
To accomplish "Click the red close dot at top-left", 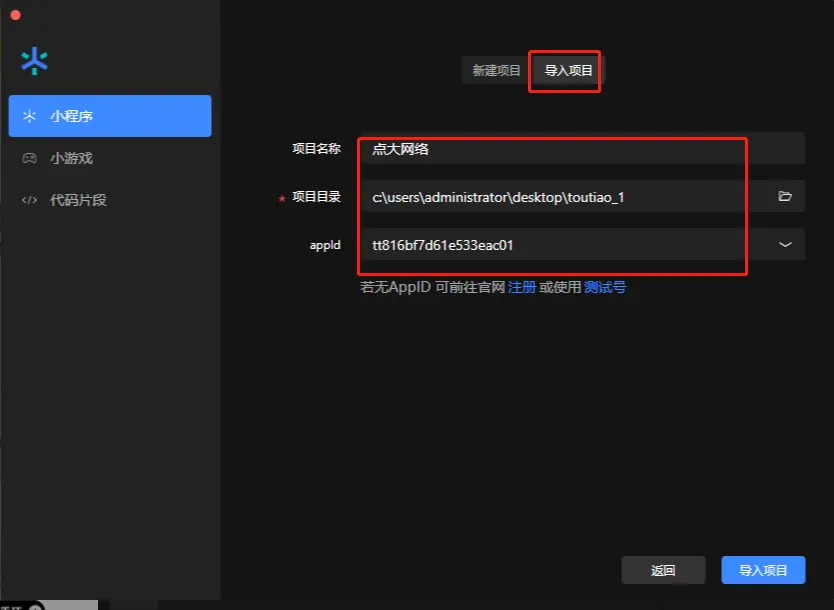I will click(15, 15).
